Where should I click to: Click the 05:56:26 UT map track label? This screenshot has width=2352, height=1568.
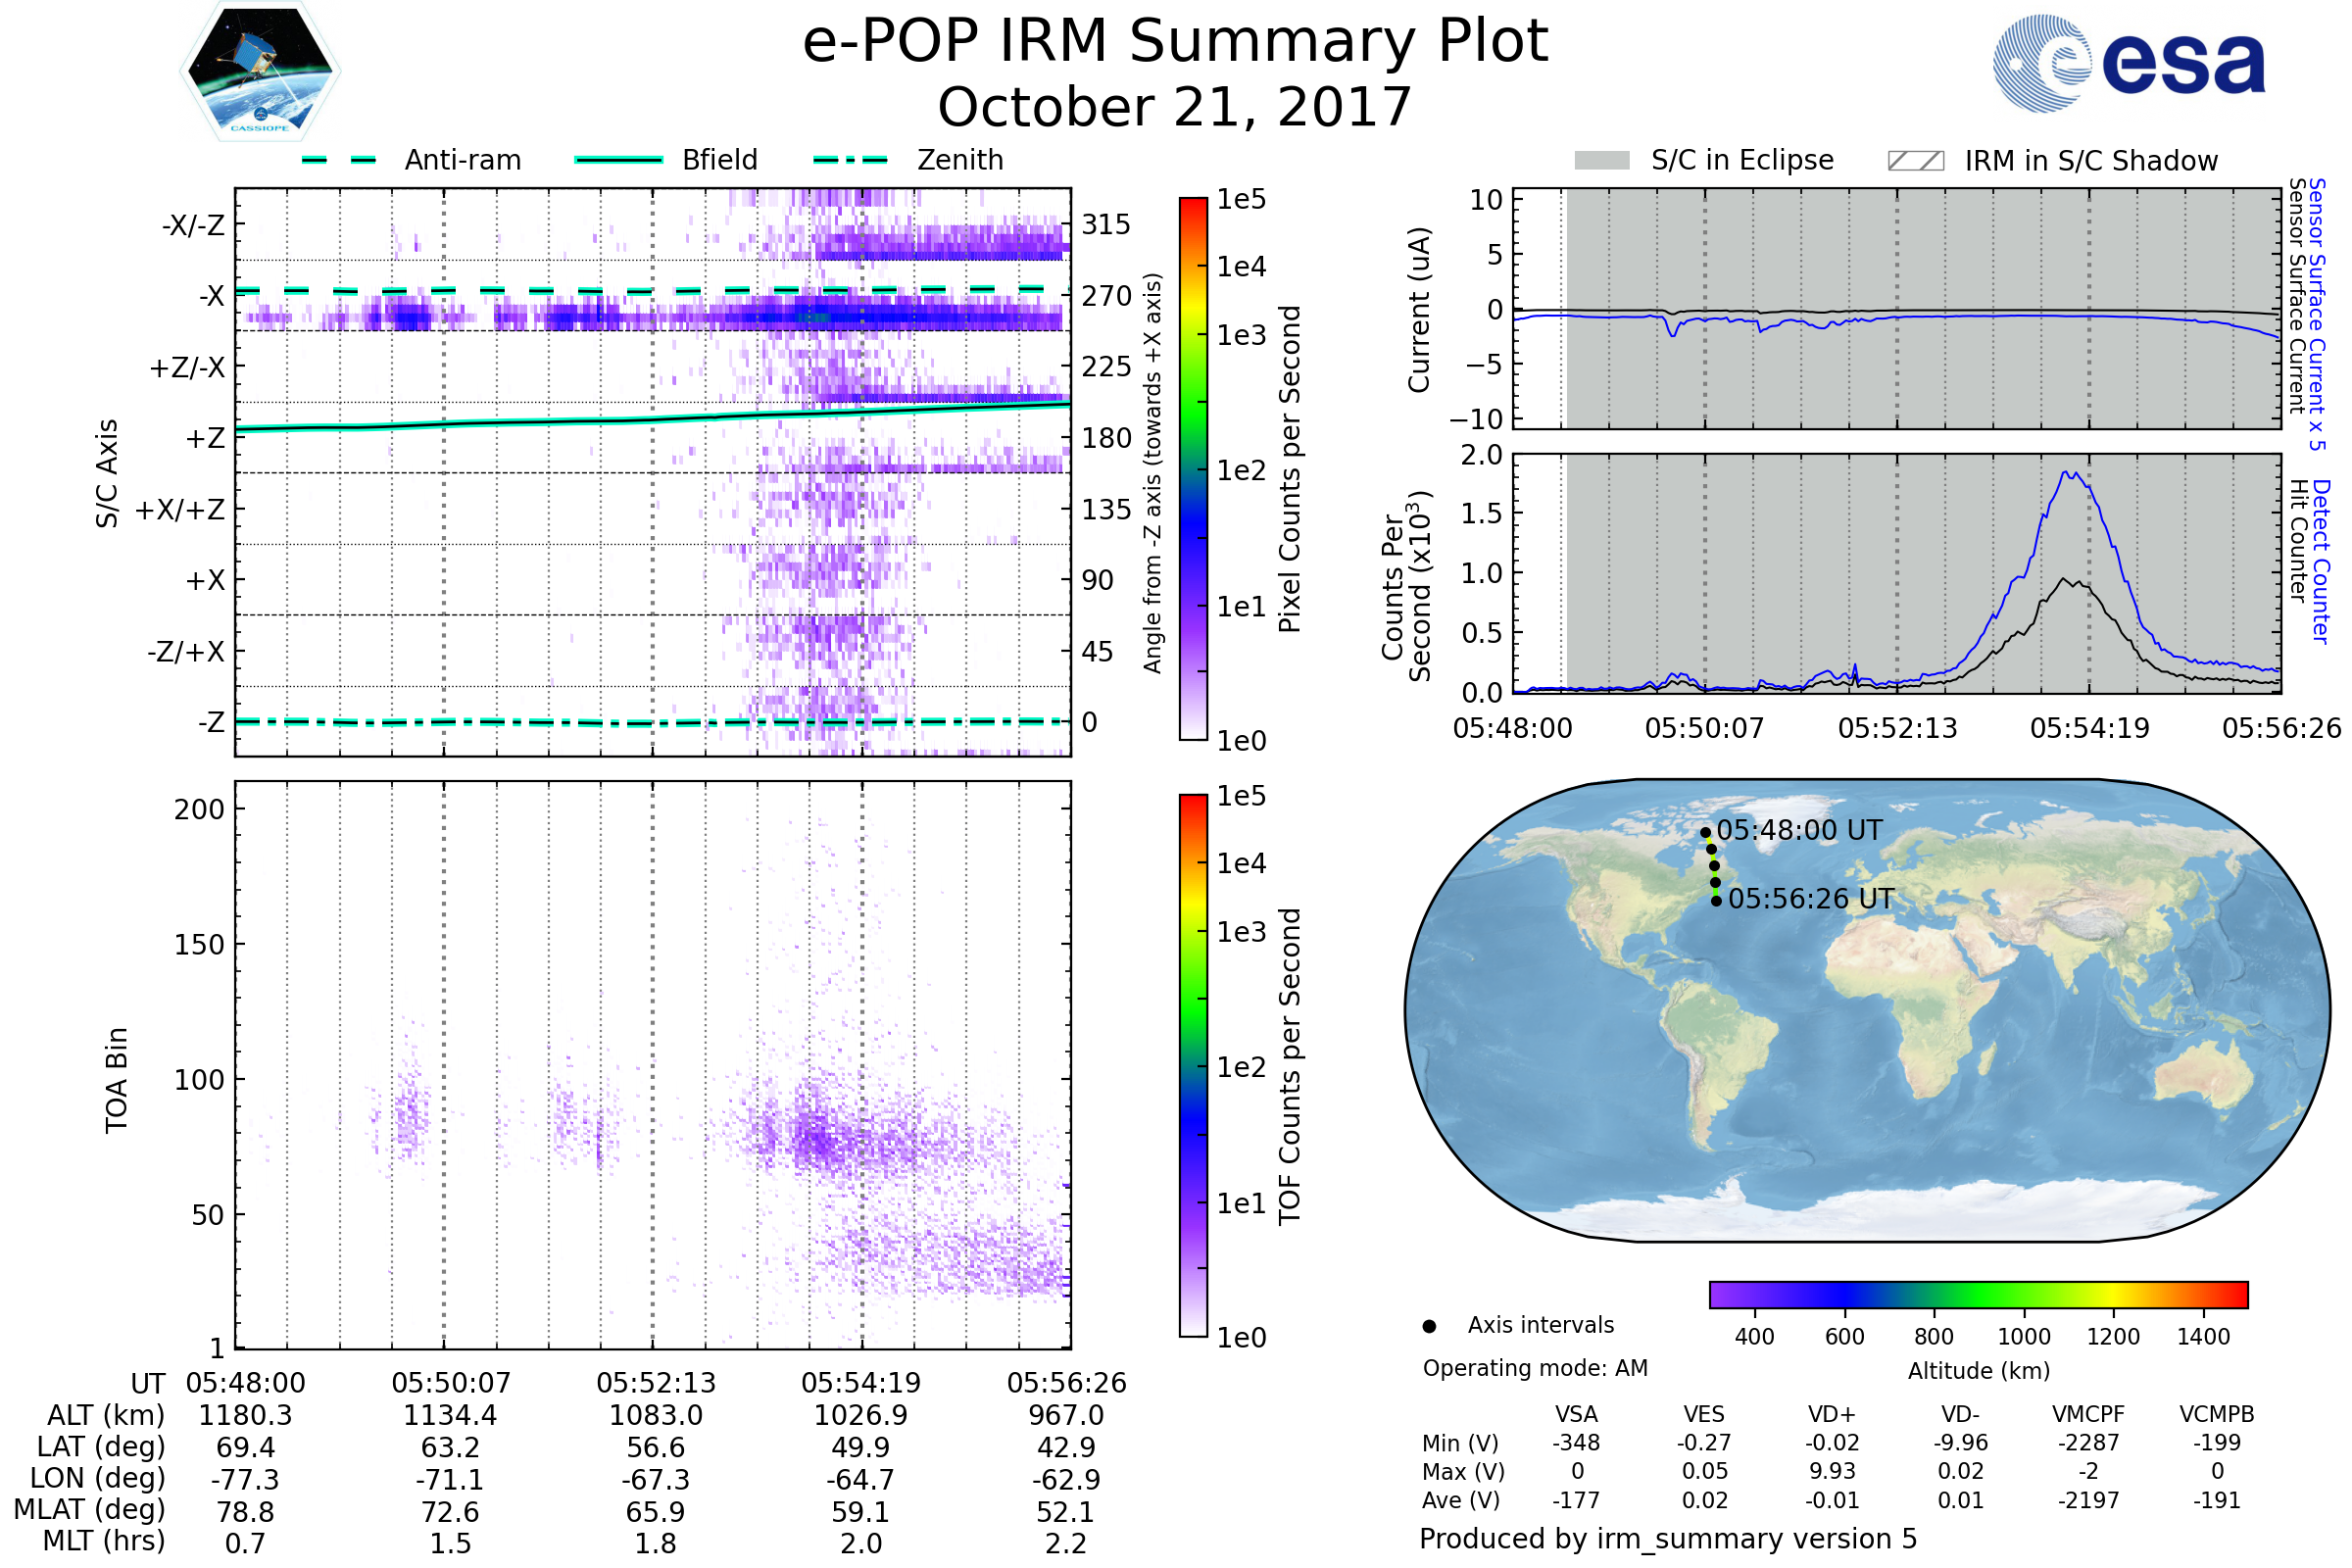pos(1811,899)
